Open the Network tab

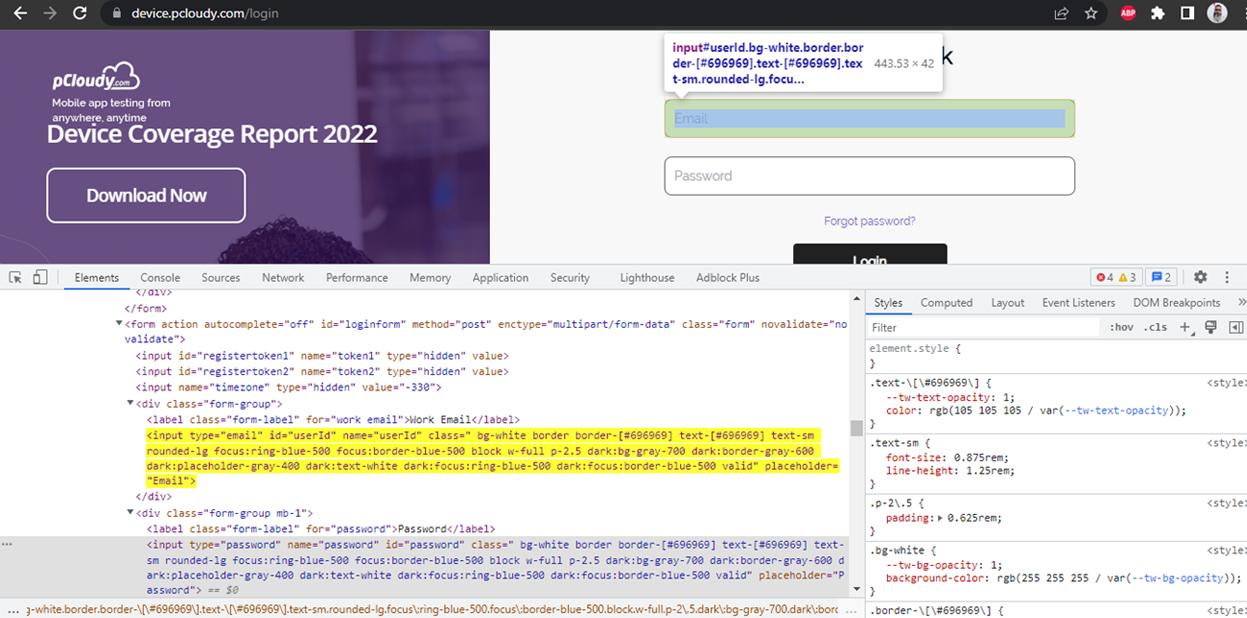(283, 277)
